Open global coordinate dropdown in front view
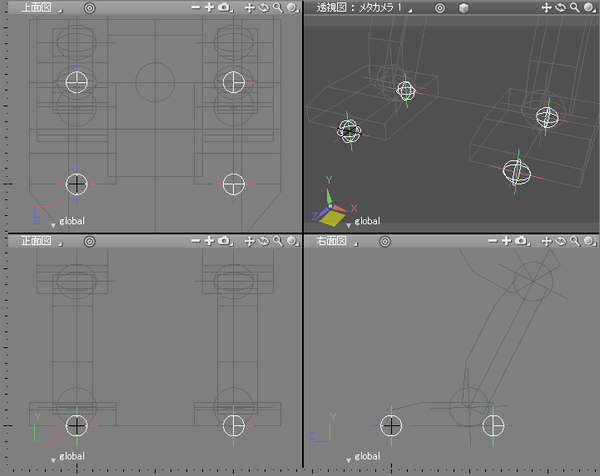 pyautogui.click(x=68, y=456)
